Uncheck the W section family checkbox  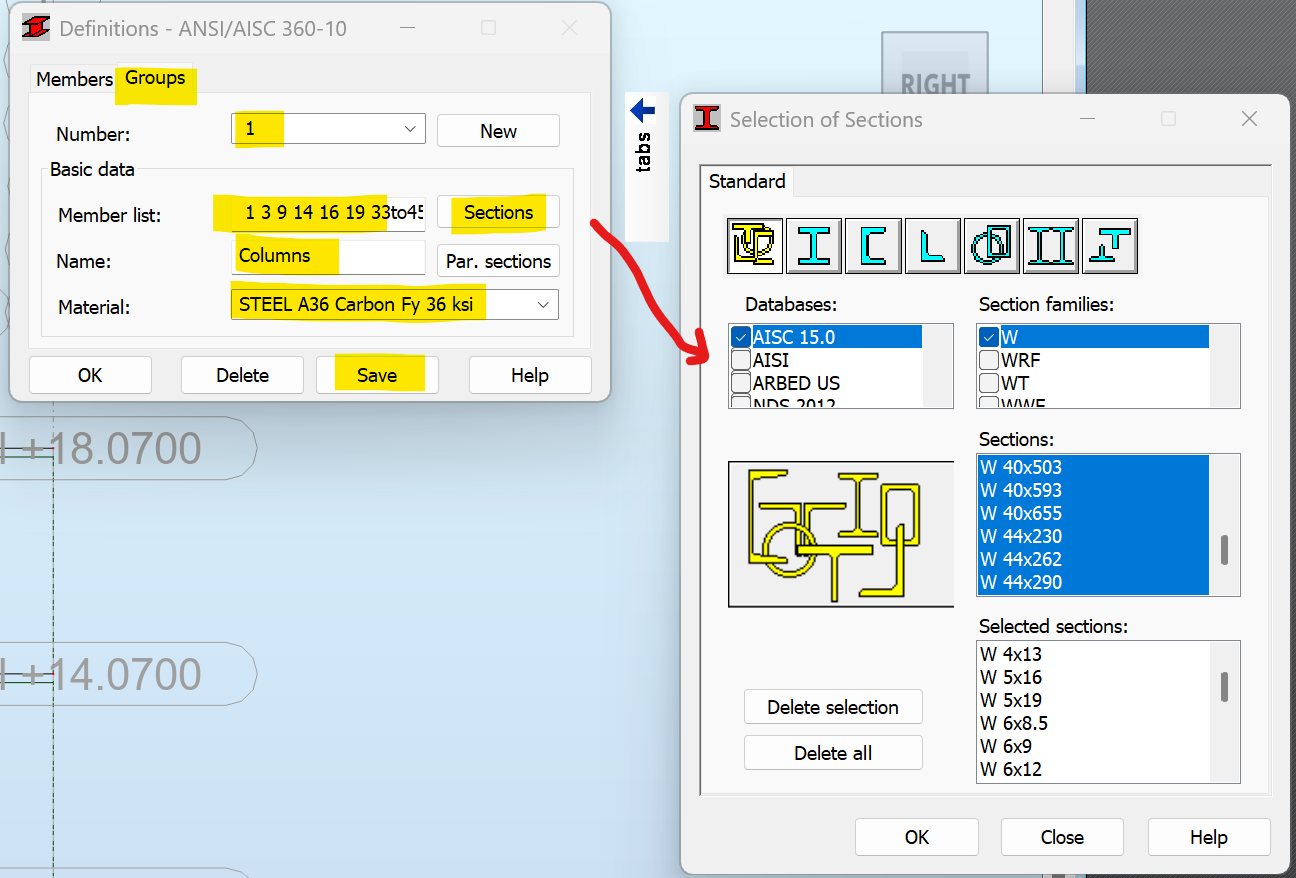[989, 337]
